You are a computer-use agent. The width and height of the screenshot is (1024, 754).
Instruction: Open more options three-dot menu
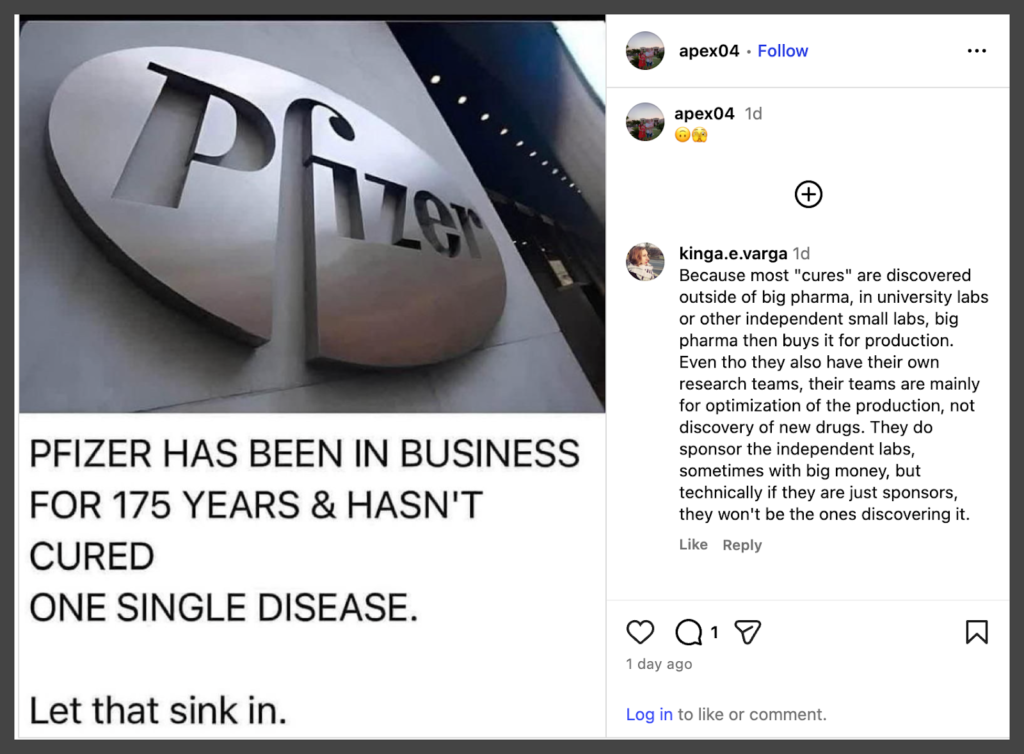(976, 51)
